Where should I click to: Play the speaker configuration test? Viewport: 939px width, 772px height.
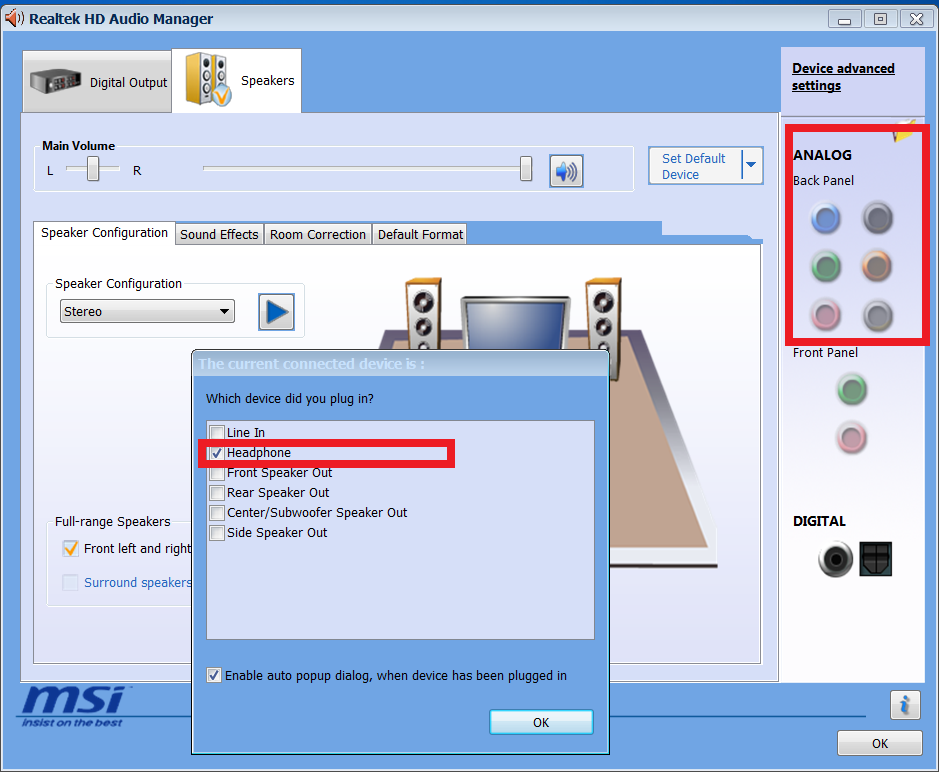pyautogui.click(x=276, y=312)
